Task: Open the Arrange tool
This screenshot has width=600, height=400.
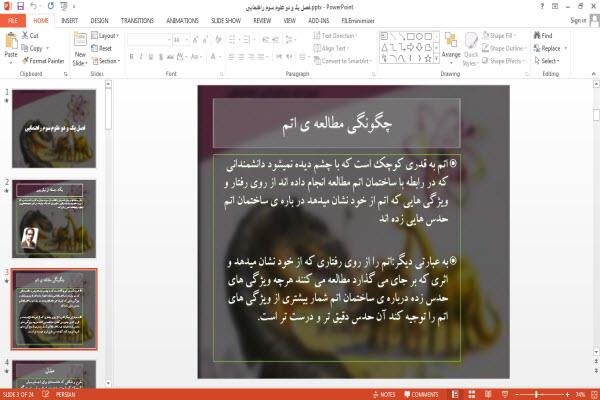Action: (x=451, y=46)
